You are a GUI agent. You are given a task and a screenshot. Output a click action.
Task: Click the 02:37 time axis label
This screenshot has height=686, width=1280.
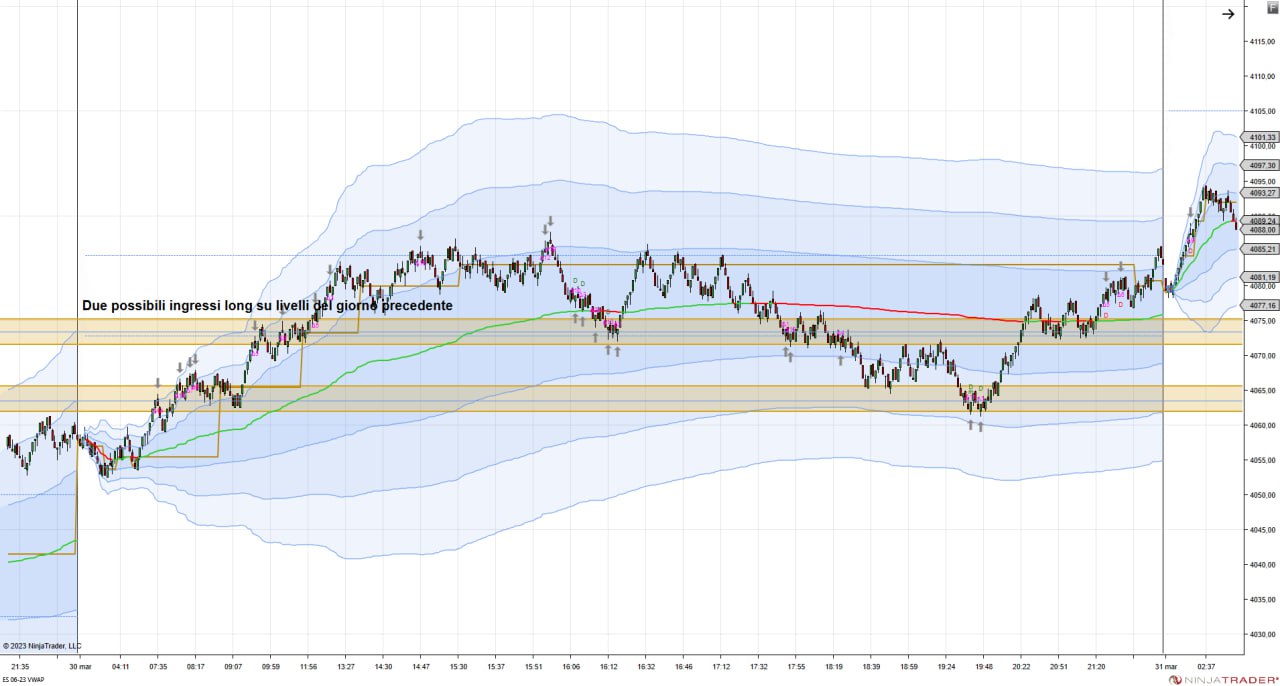coord(1205,666)
